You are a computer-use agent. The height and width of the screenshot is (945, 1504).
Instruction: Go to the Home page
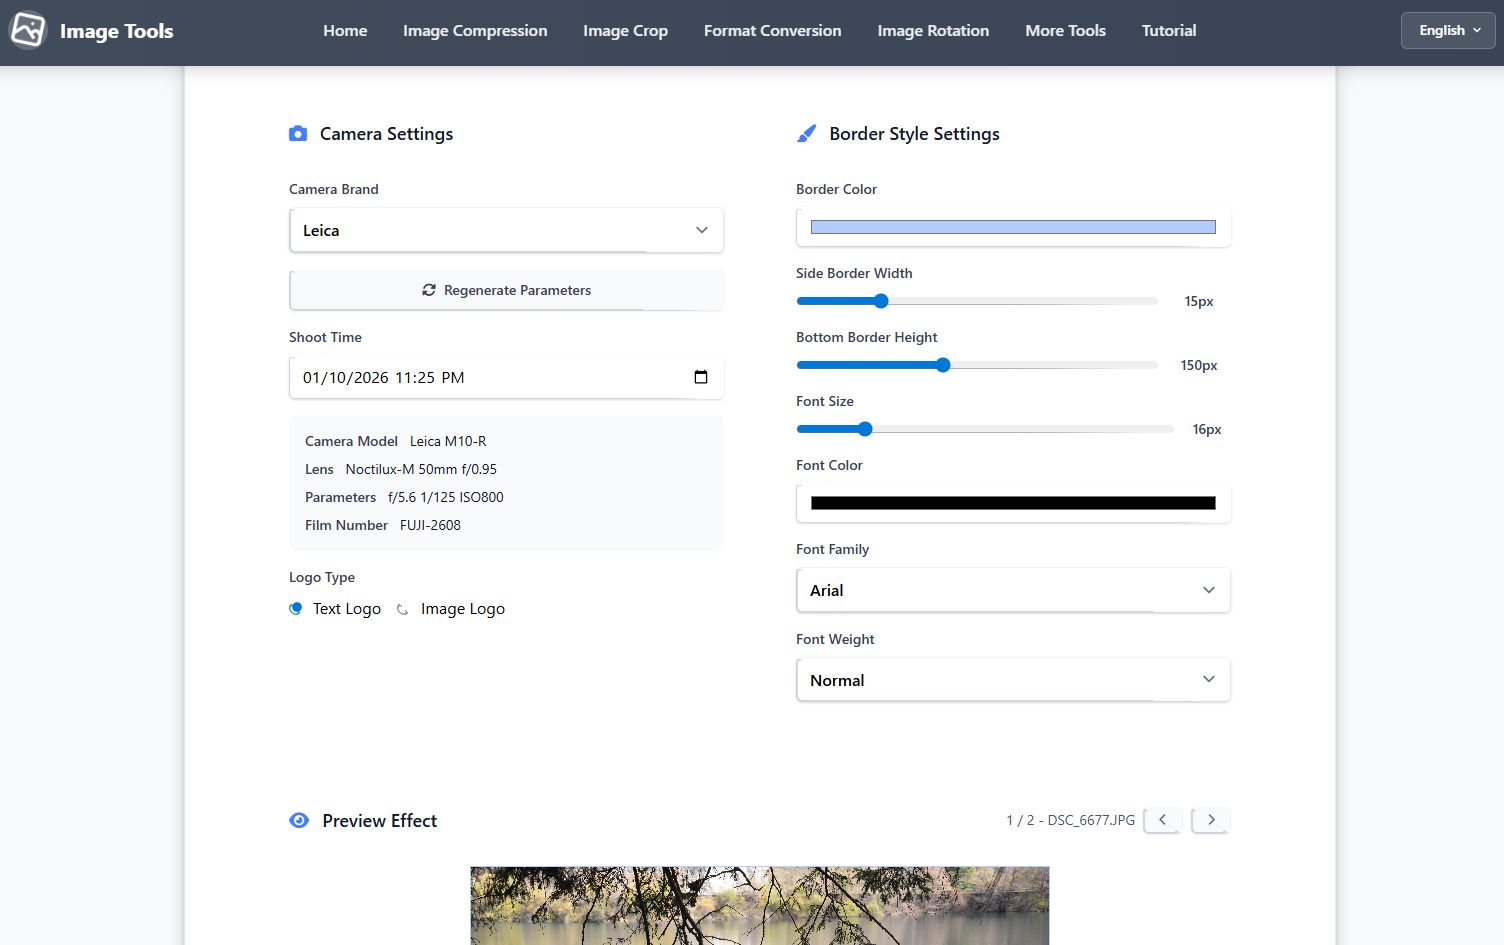coord(345,31)
